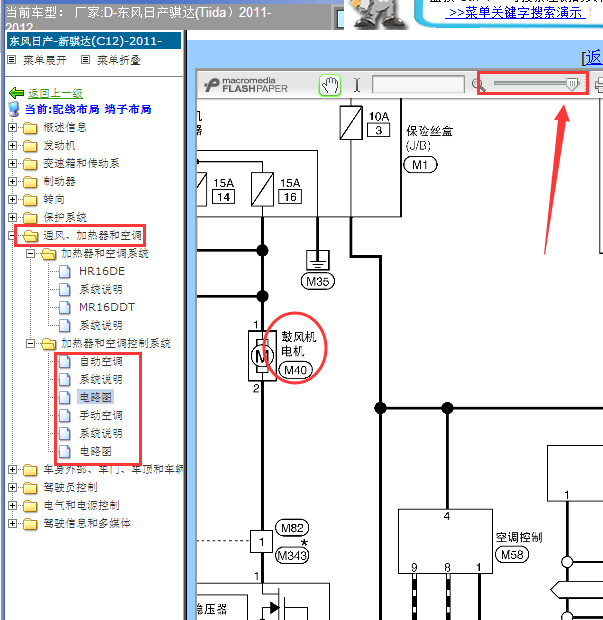
Task: Open 系统说明 under MR16DDT
Action: click(101, 325)
